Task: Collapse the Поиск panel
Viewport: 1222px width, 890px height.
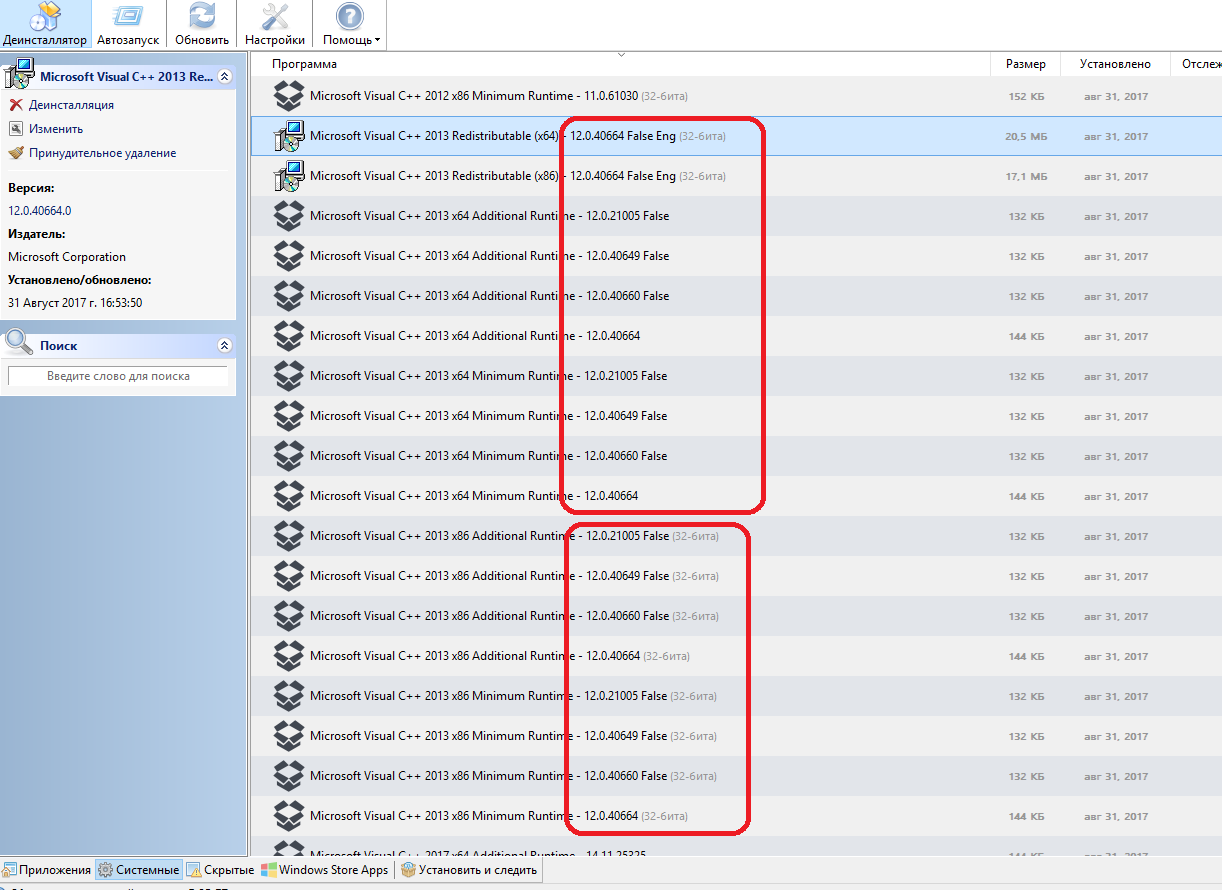Action: pyautogui.click(x=225, y=345)
